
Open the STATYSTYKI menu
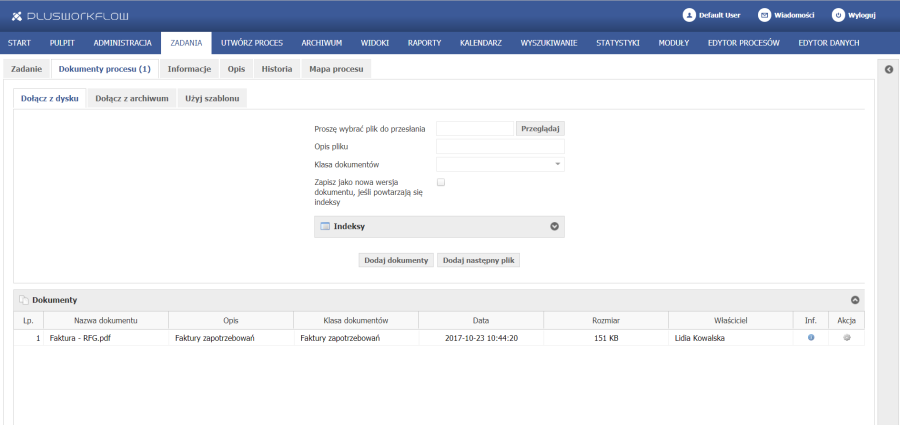(x=618, y=43)
